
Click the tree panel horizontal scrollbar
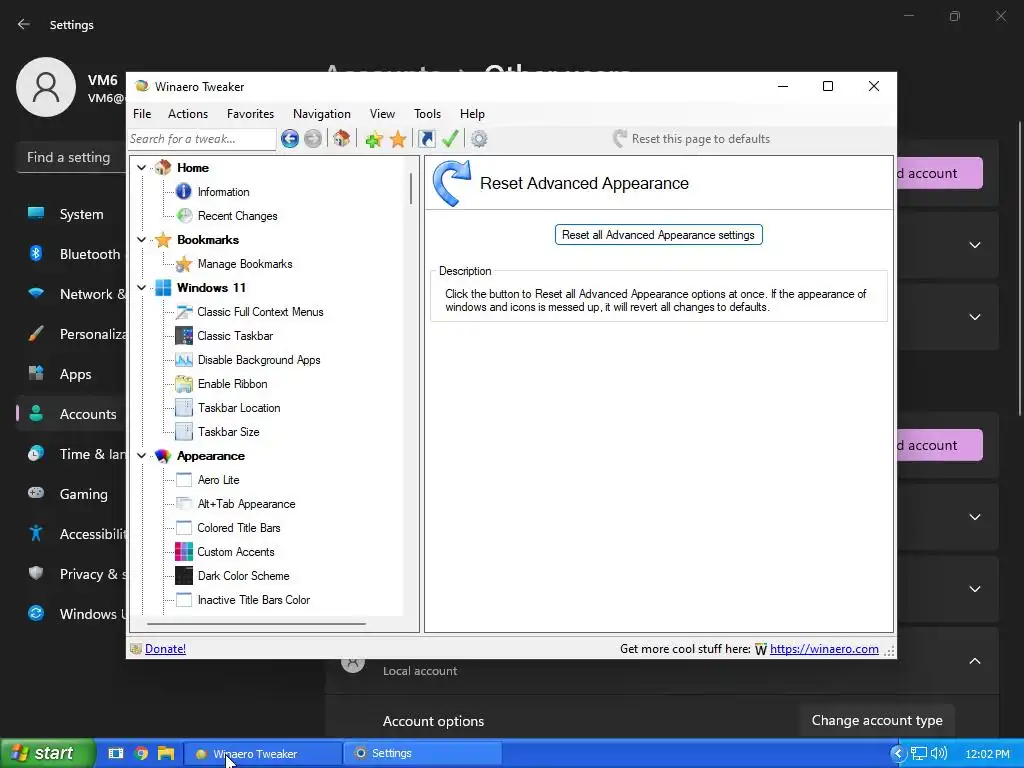(256, 624)
